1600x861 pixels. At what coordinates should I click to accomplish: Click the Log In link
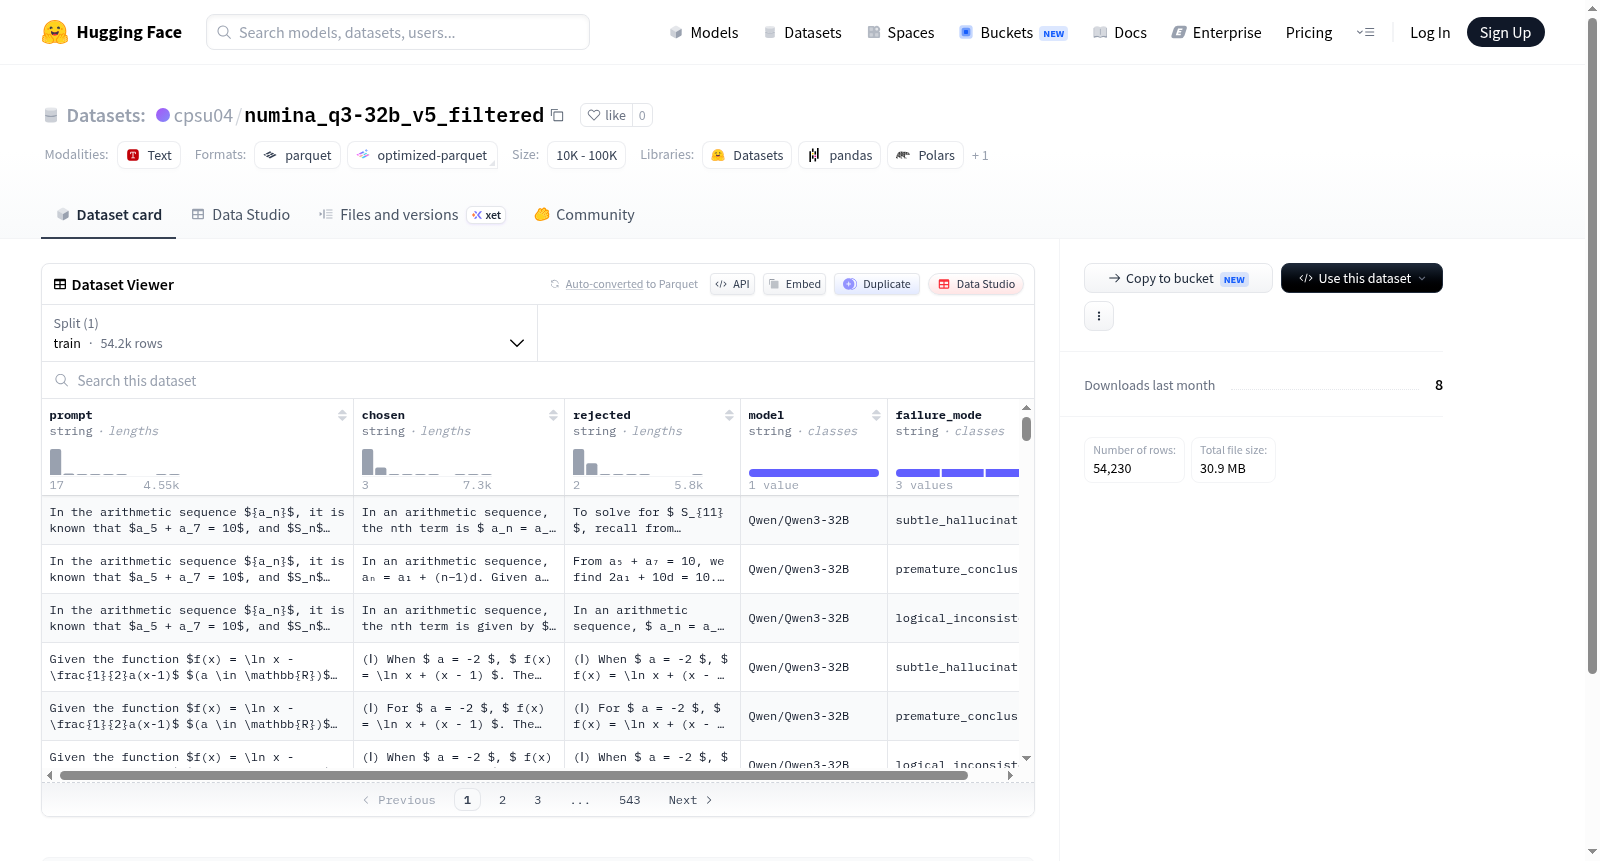coord(1430,33)
